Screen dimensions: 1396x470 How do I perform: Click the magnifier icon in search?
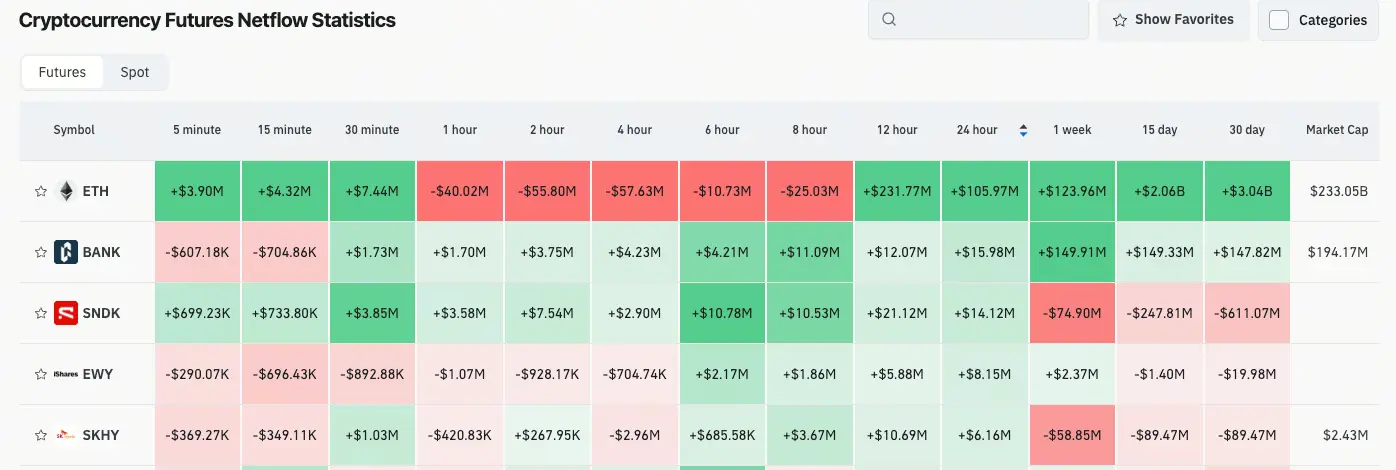click(889, 19)
